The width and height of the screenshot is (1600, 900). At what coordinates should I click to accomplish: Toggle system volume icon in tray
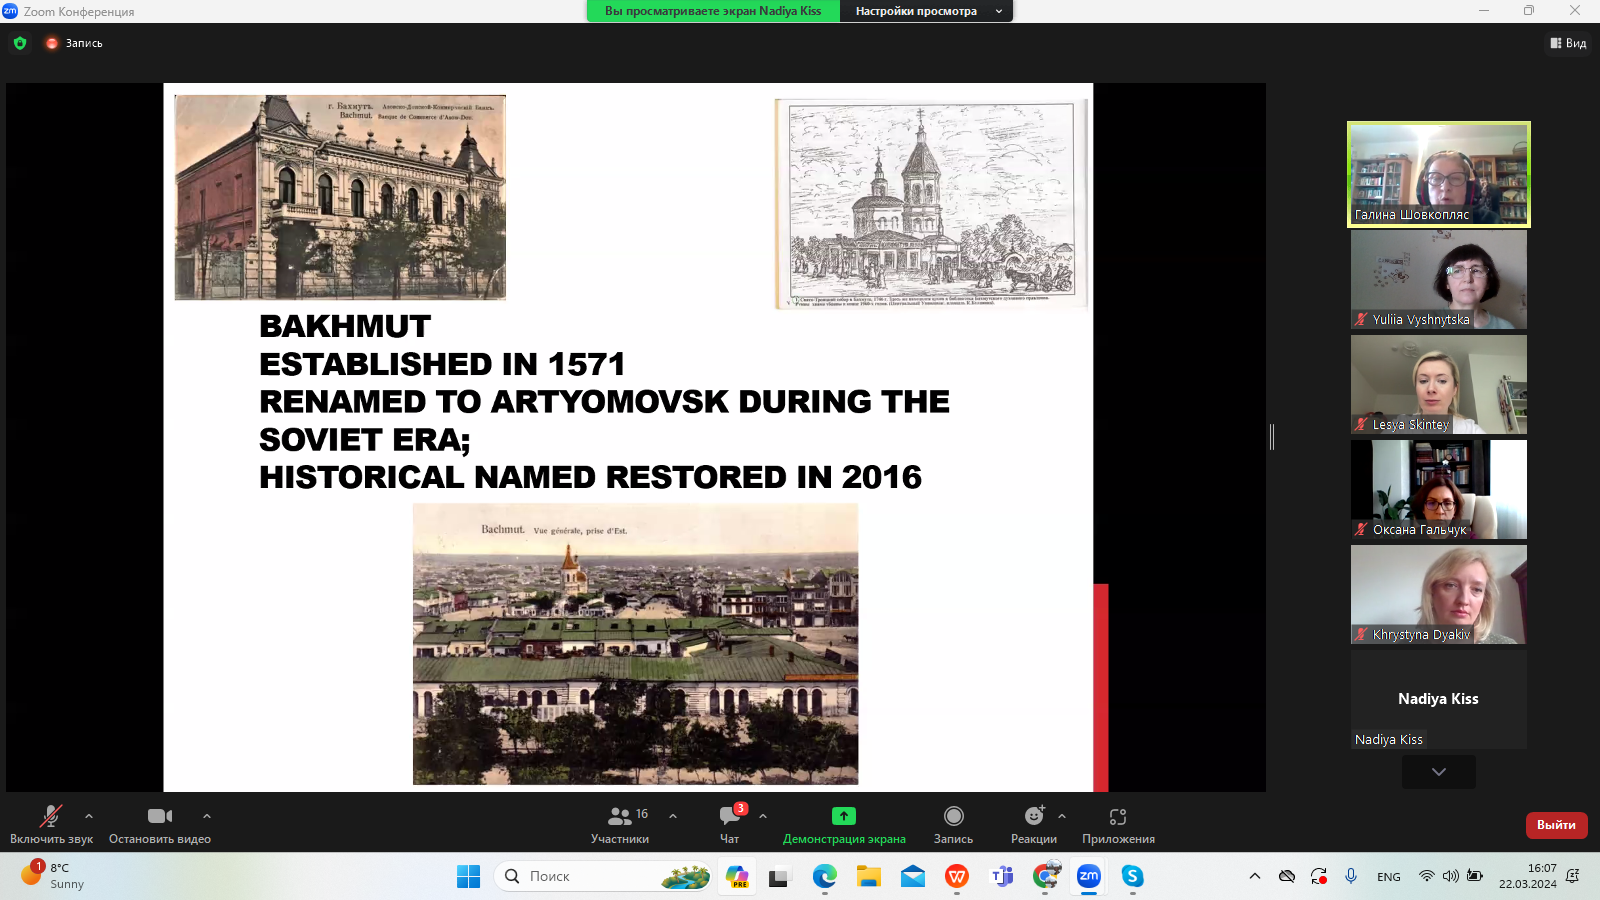tap(1450, 876)
